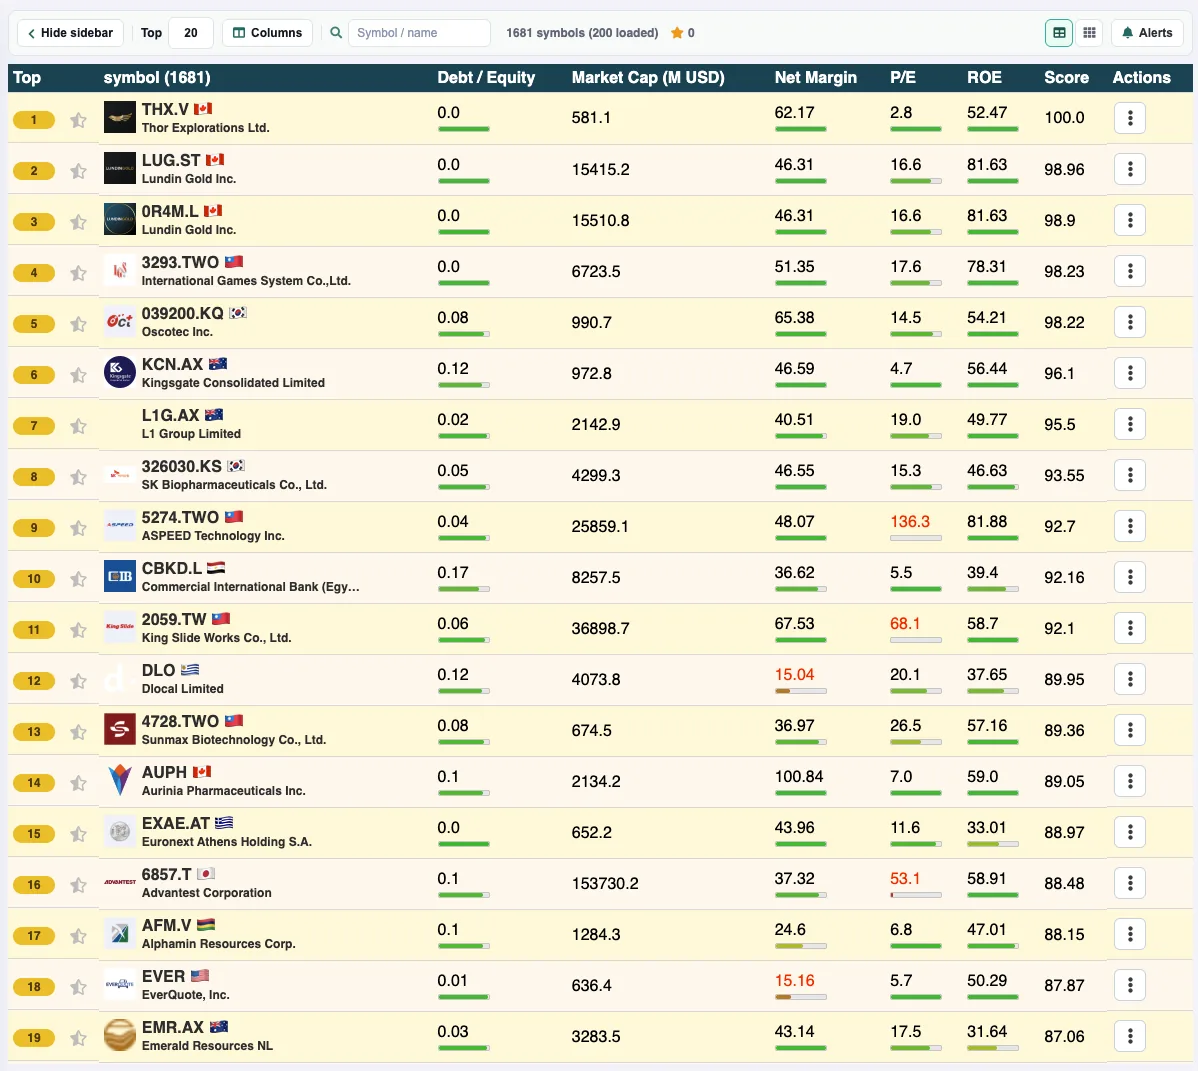Click Sunmax Biotechnology logo
The height and width of the screenshot is (1071, 1198).
[x=120, y=730]
